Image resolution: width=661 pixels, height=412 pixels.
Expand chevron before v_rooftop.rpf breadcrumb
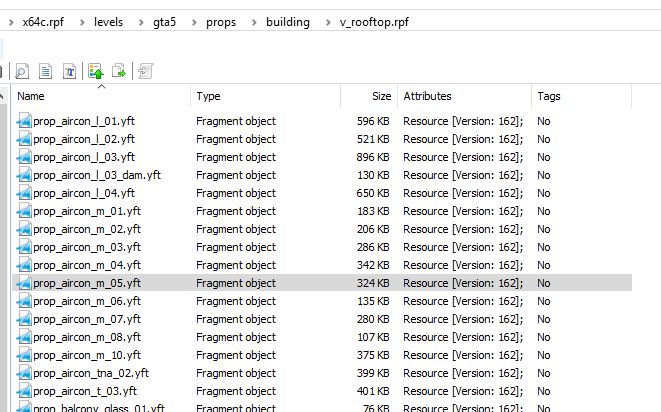pyautogui.click(x=327, y=21)
